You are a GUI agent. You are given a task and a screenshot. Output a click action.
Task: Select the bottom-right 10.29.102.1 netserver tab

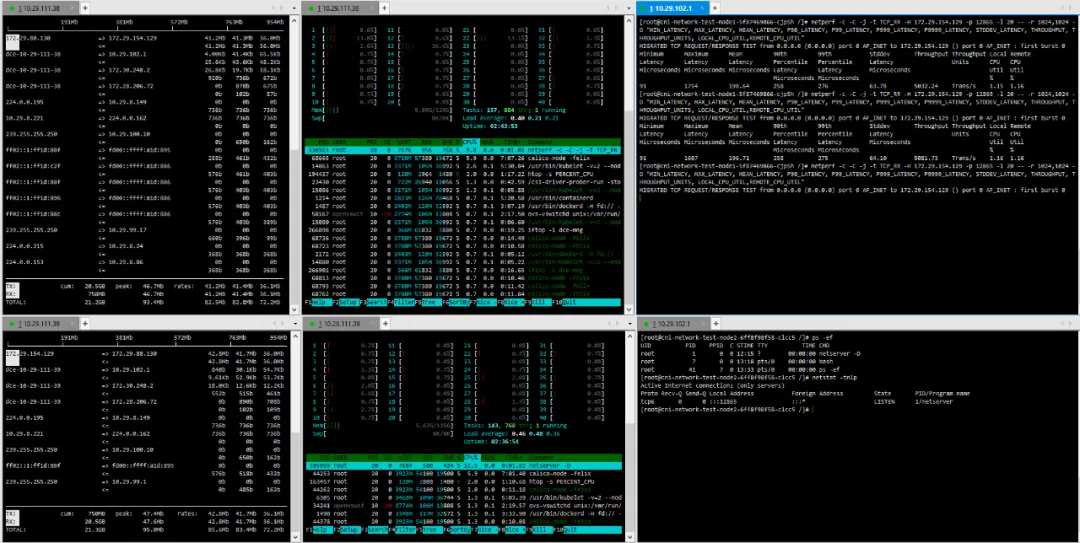pyautogui.click(x=674, y=323)
